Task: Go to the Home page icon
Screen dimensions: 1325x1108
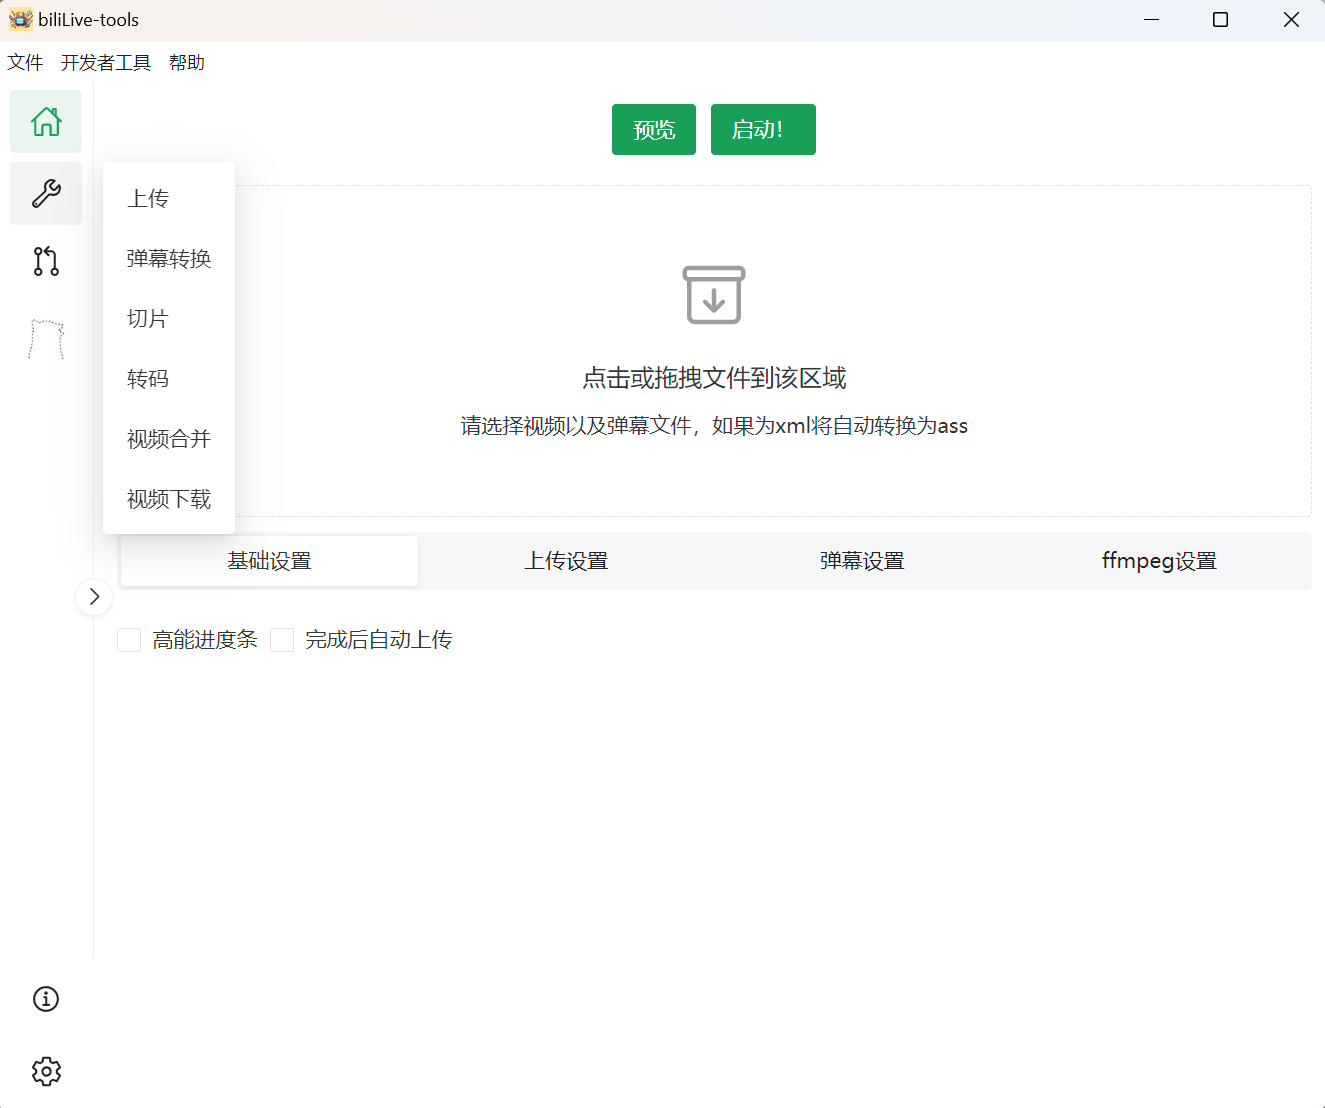Action: click(x=46, y=122)
